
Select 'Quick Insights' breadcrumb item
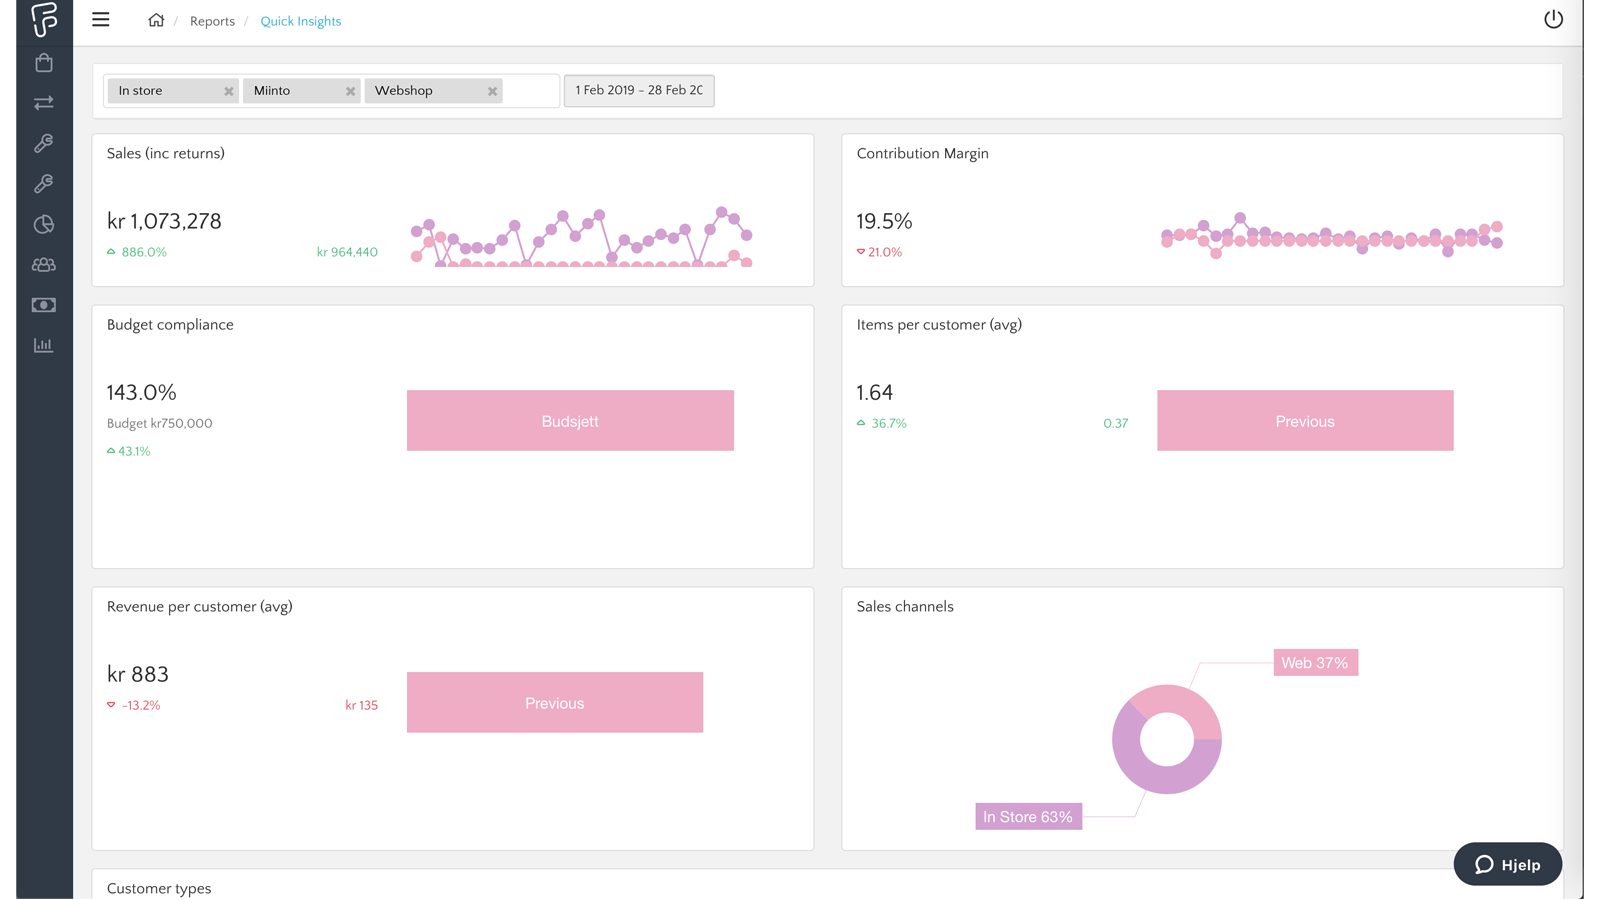[x=300, y=20]
